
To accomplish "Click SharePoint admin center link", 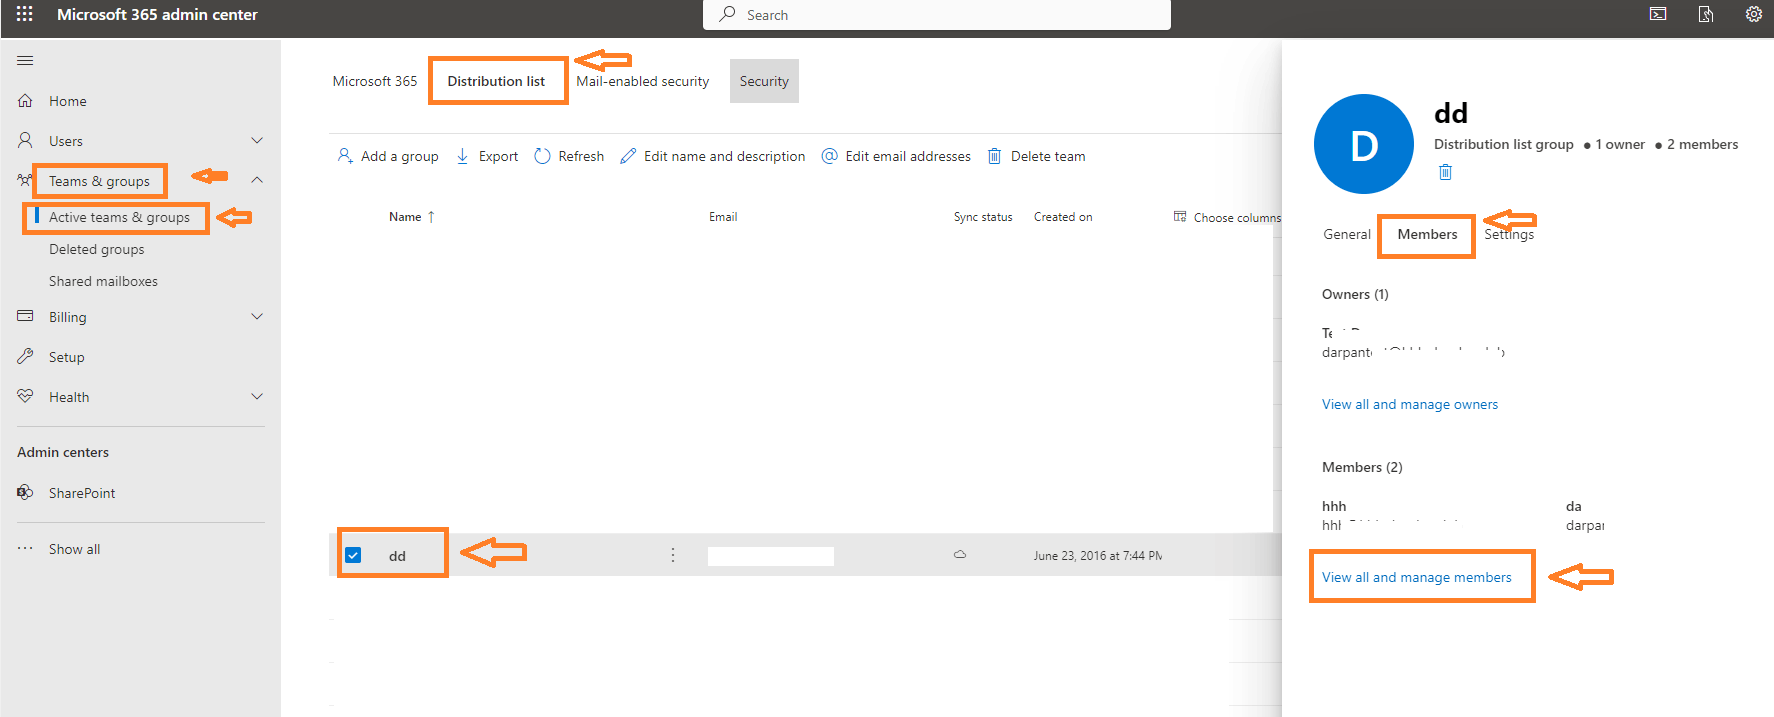I will 82,493.
